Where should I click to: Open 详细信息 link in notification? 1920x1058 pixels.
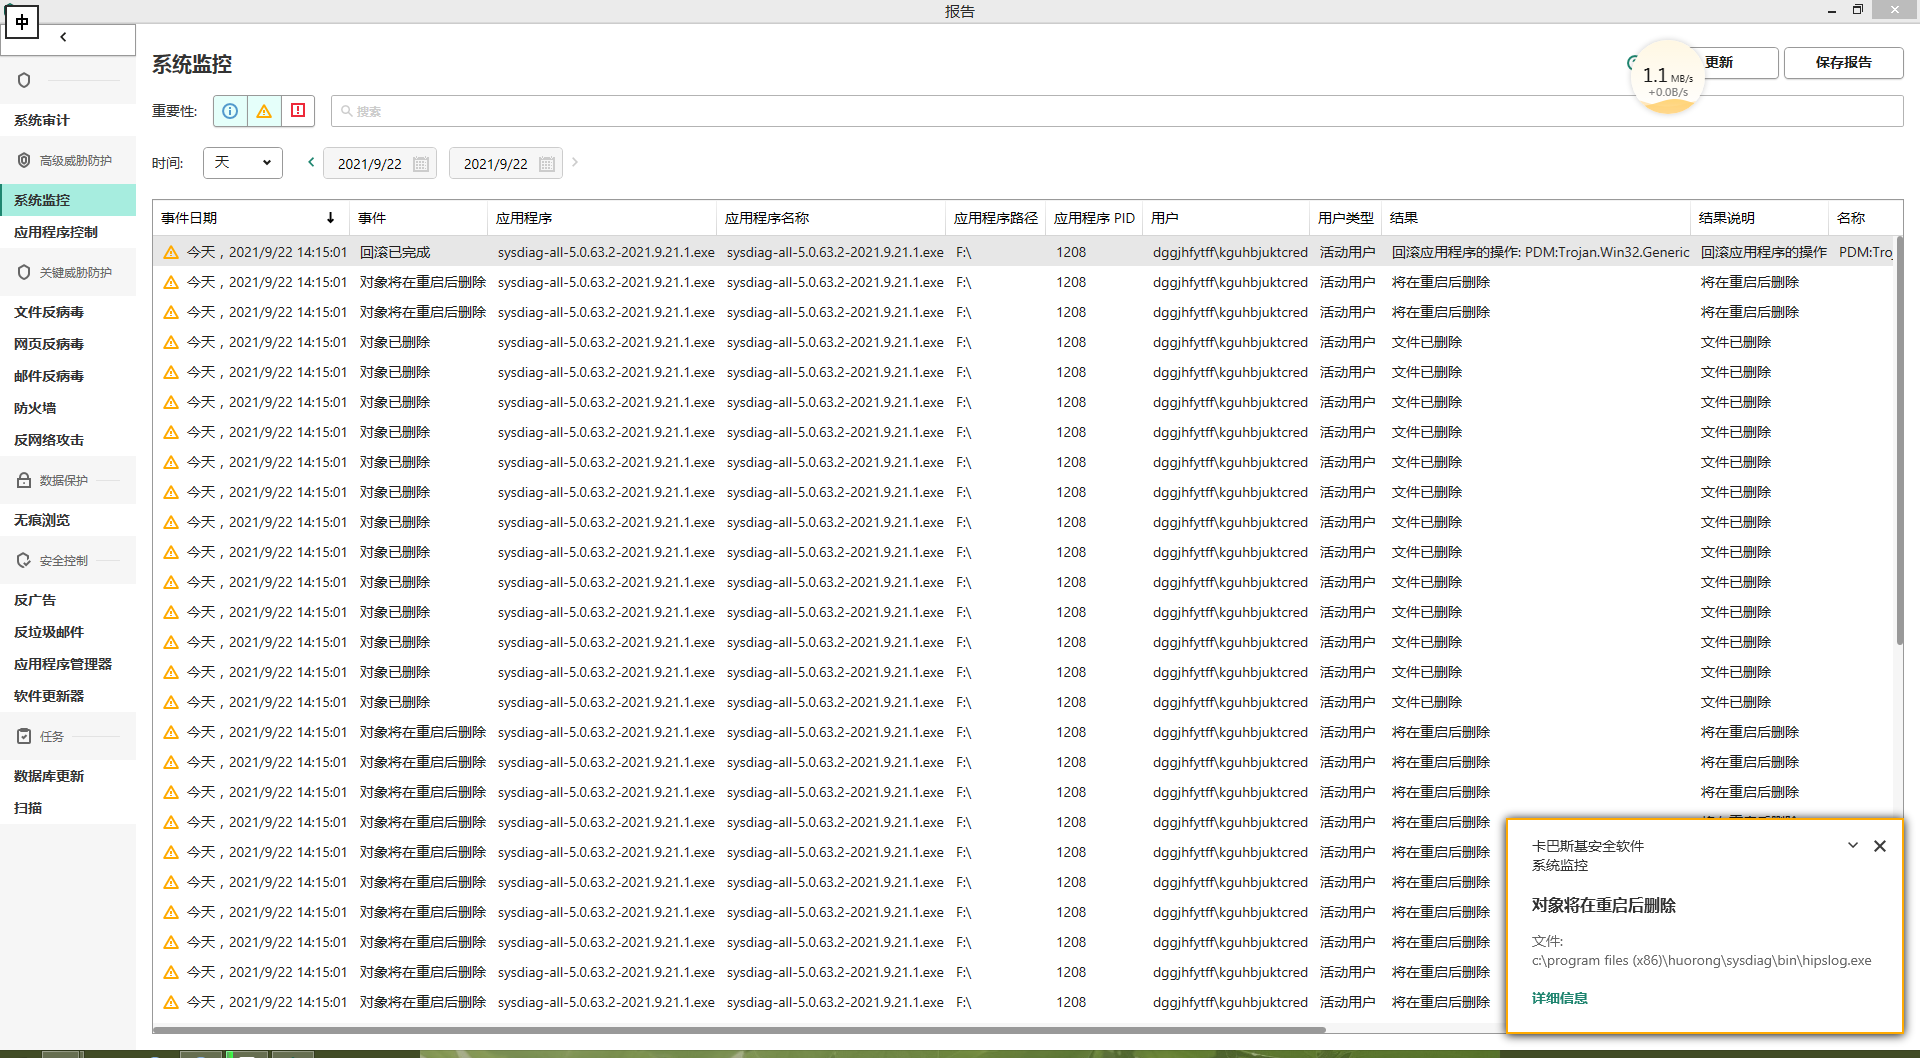[x=1559, y=998]
